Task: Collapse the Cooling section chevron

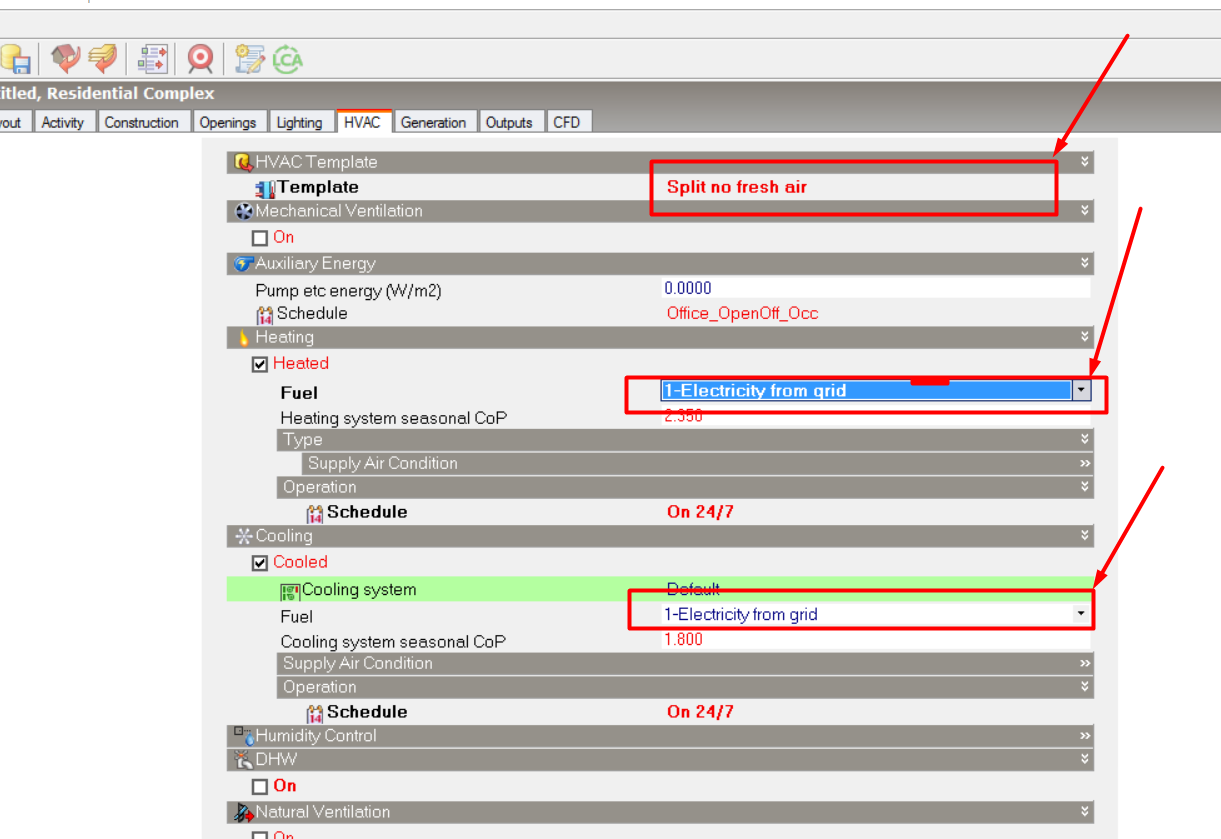Action: point(1084,536)
